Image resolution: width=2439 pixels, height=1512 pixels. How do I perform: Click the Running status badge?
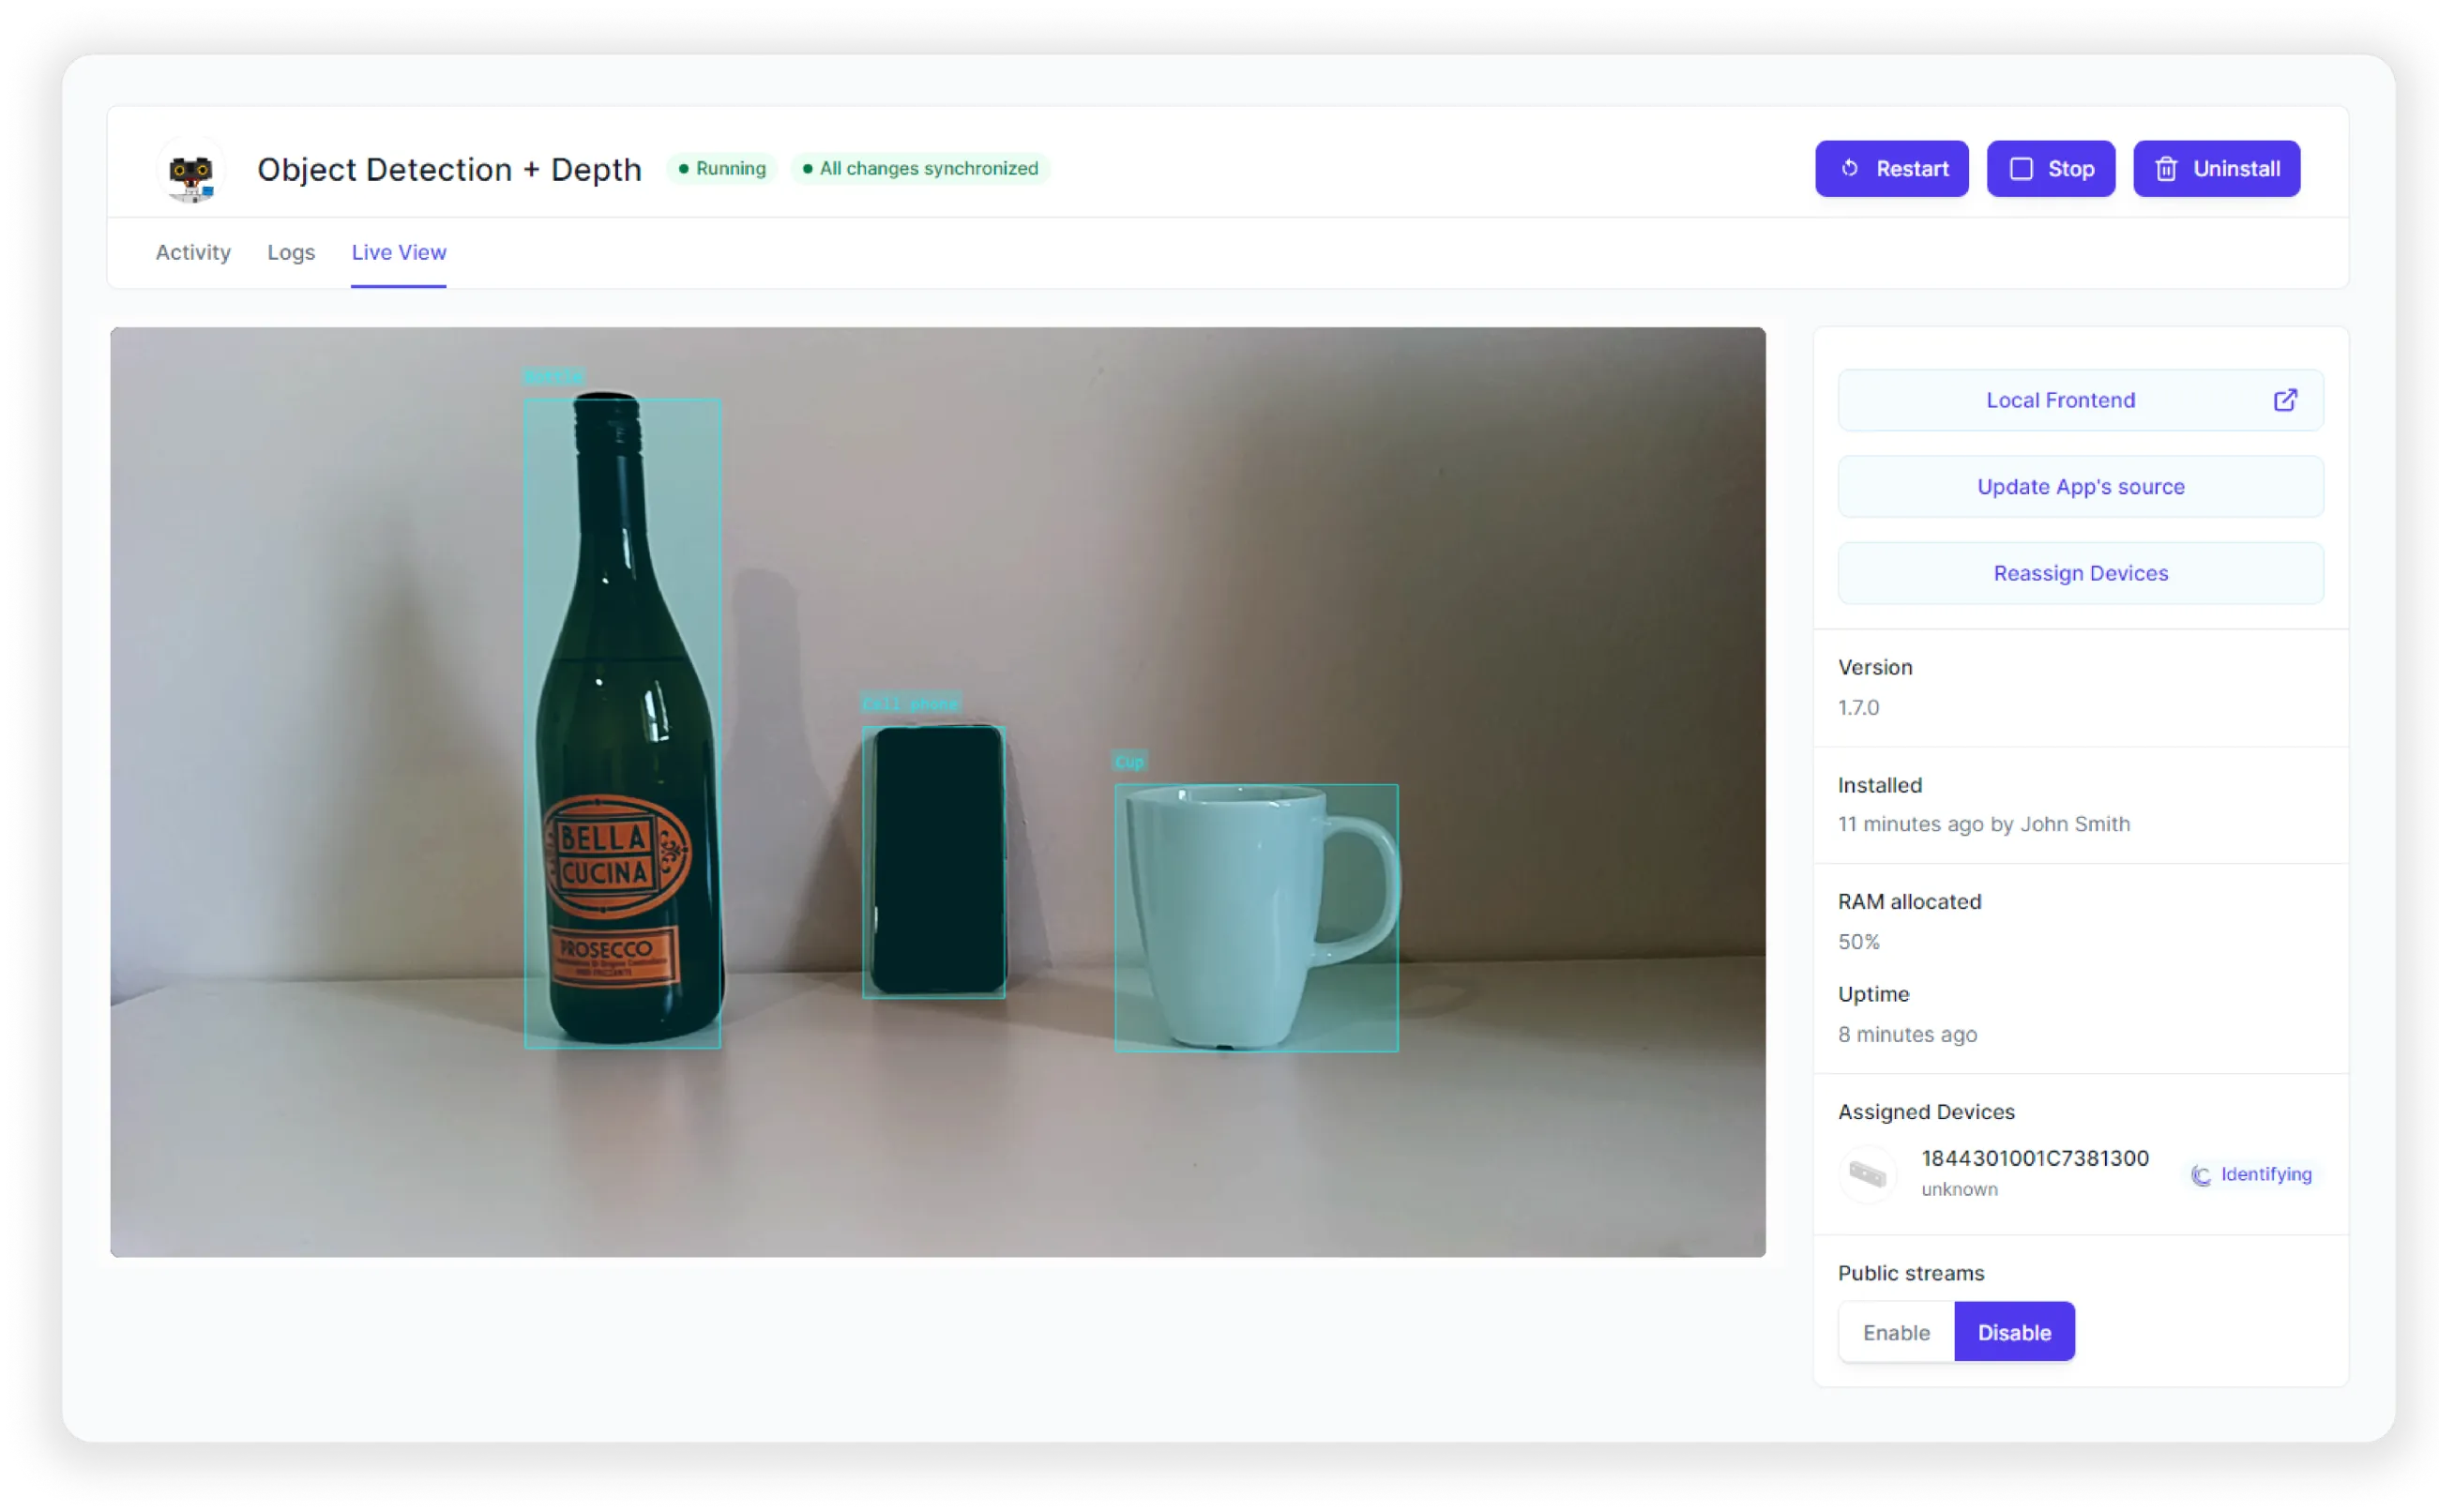click(722, 168)
